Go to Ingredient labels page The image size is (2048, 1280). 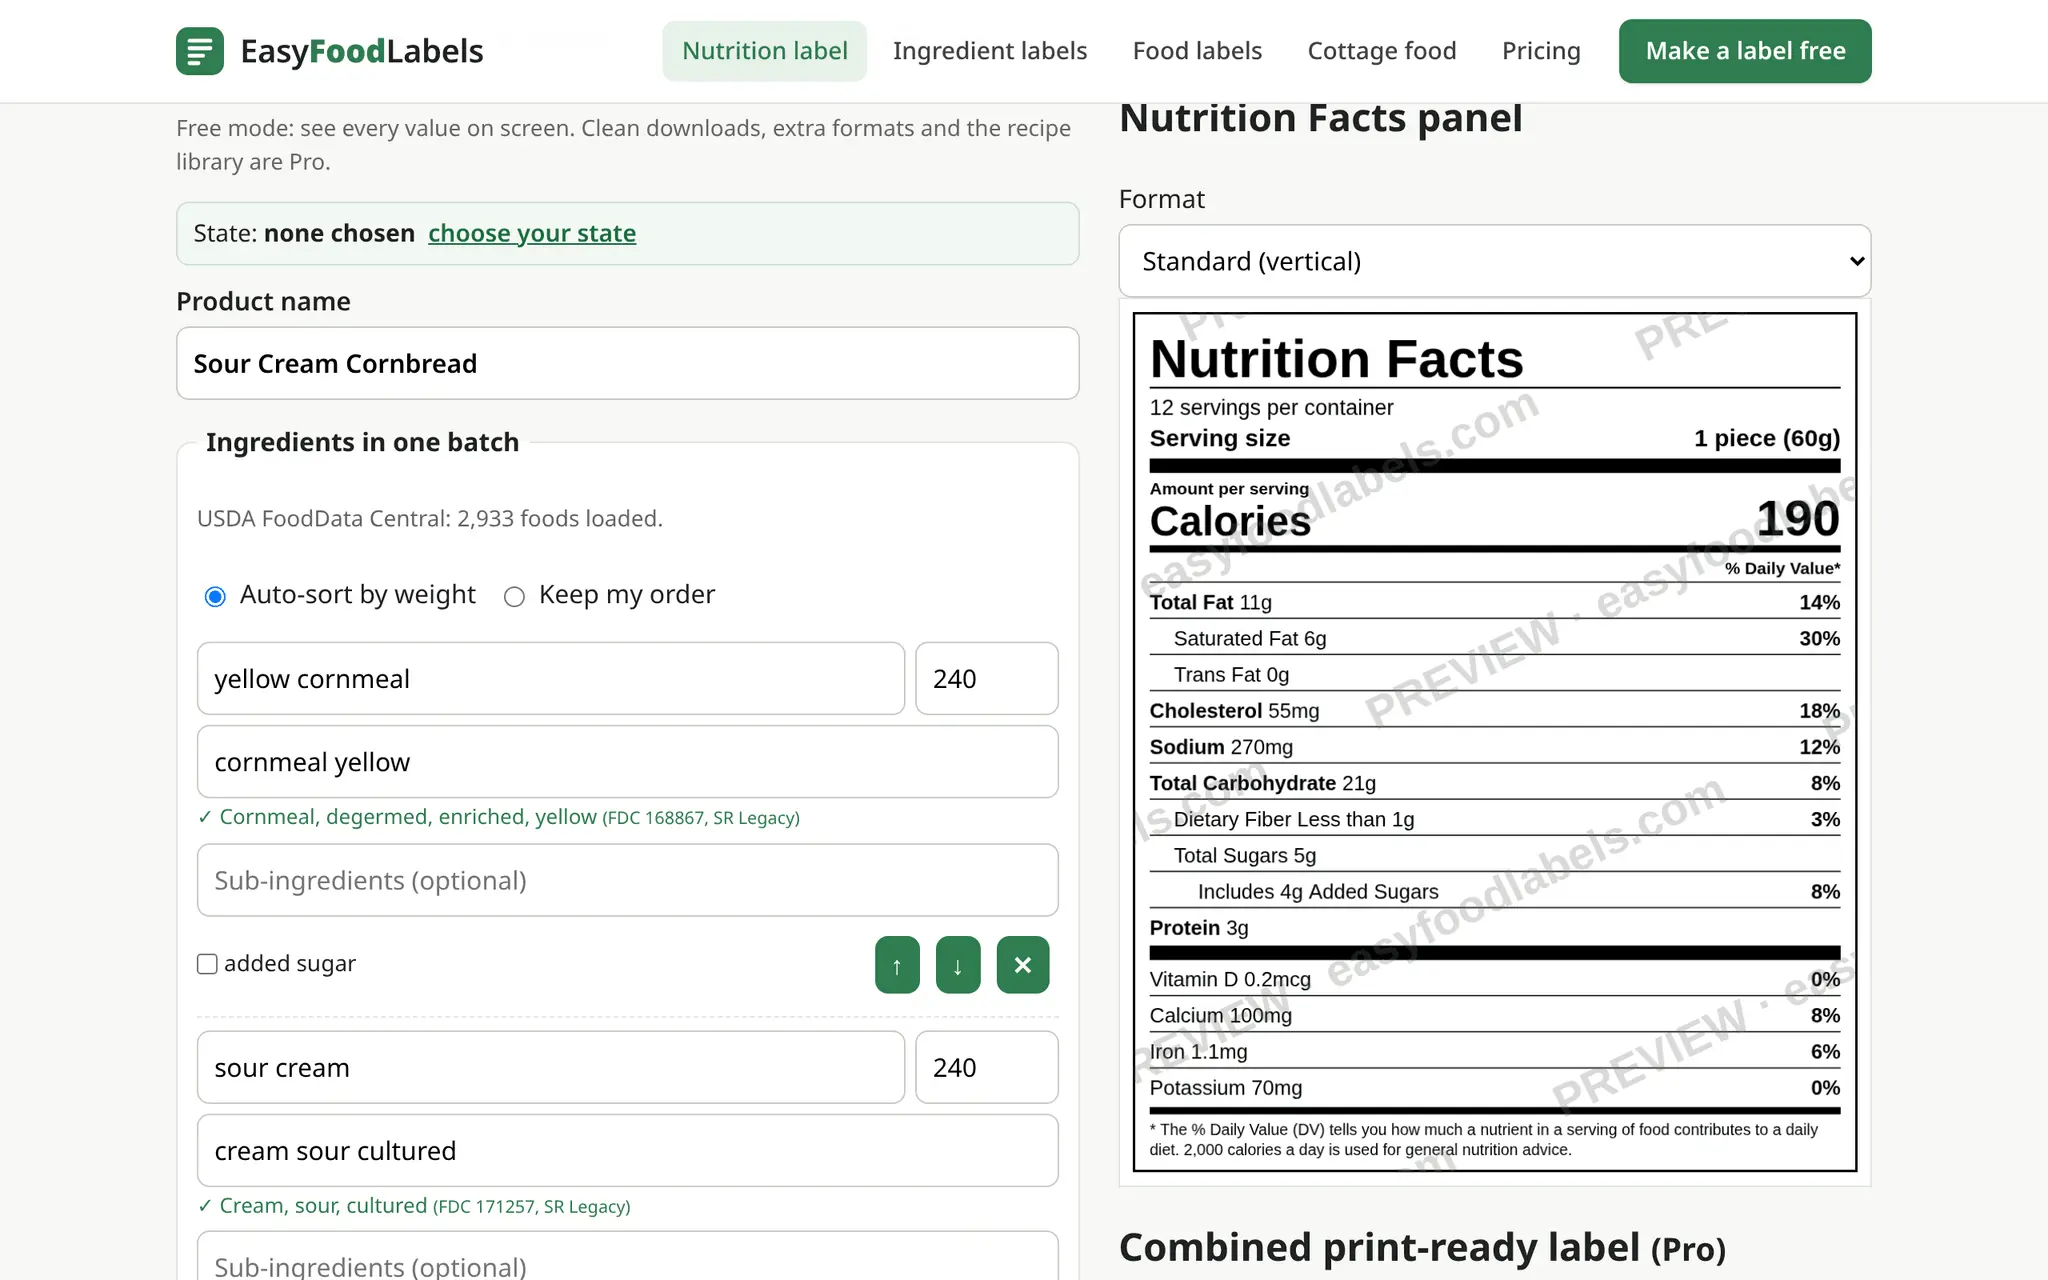click(x=990, y=51)
